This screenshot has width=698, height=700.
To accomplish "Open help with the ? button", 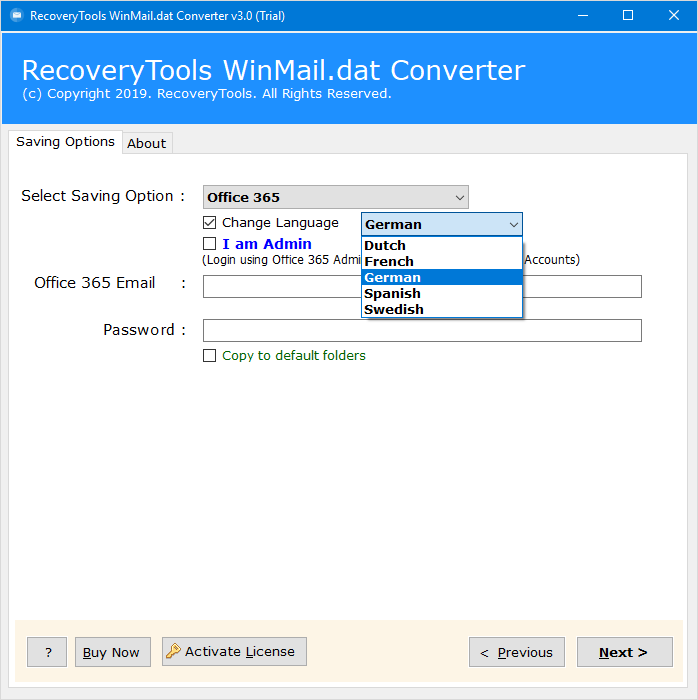I will pyautogui.click(x=47, y=652).
